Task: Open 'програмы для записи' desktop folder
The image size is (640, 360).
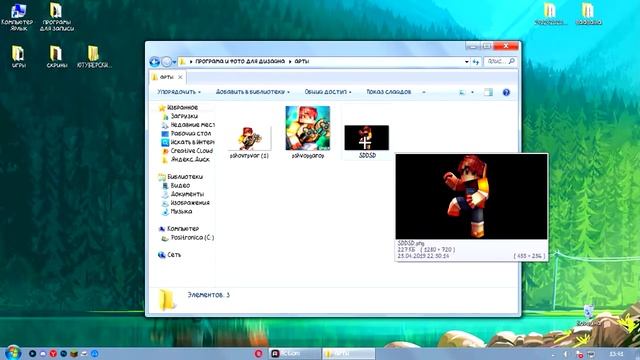Action: (56, 17)
